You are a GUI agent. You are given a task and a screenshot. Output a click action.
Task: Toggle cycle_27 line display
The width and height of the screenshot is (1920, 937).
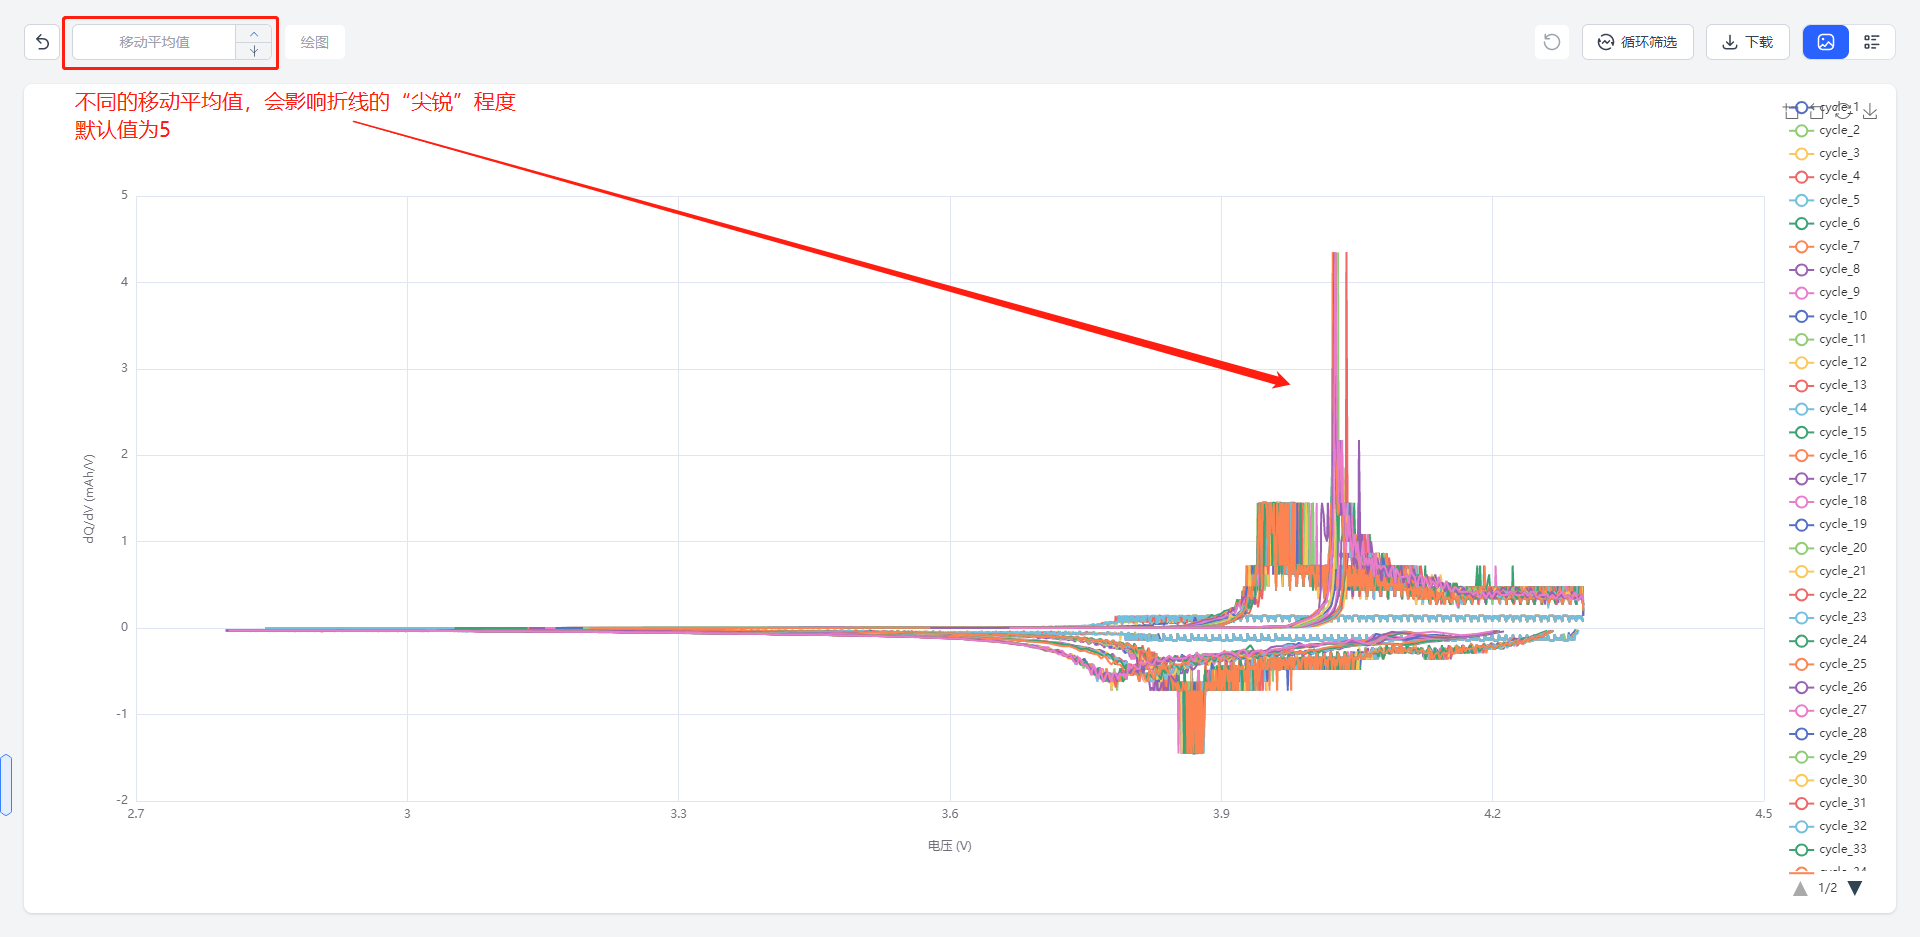pyautogui.click(x=1828, y=710)
